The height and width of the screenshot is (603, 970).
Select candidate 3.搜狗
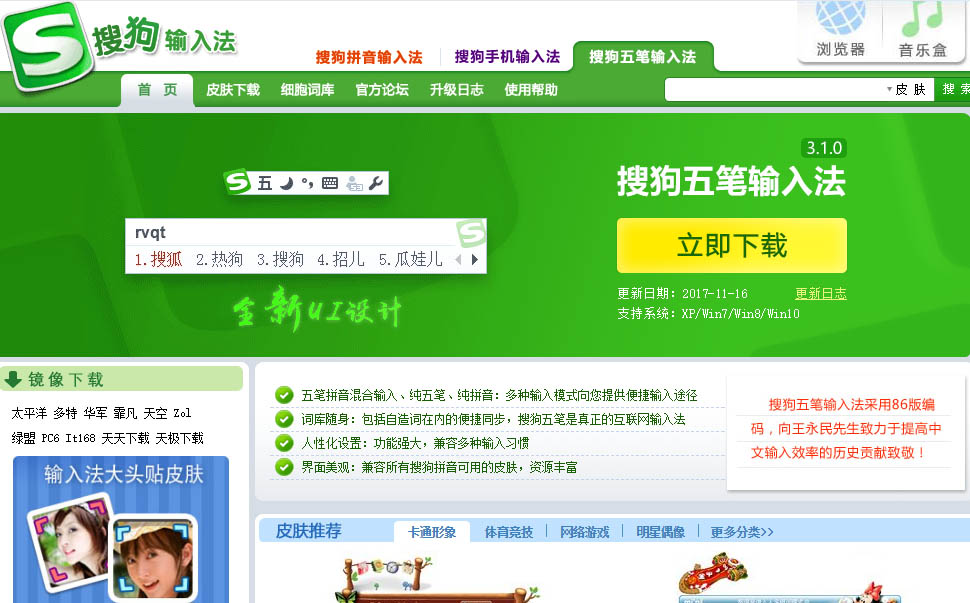[280, 259]
